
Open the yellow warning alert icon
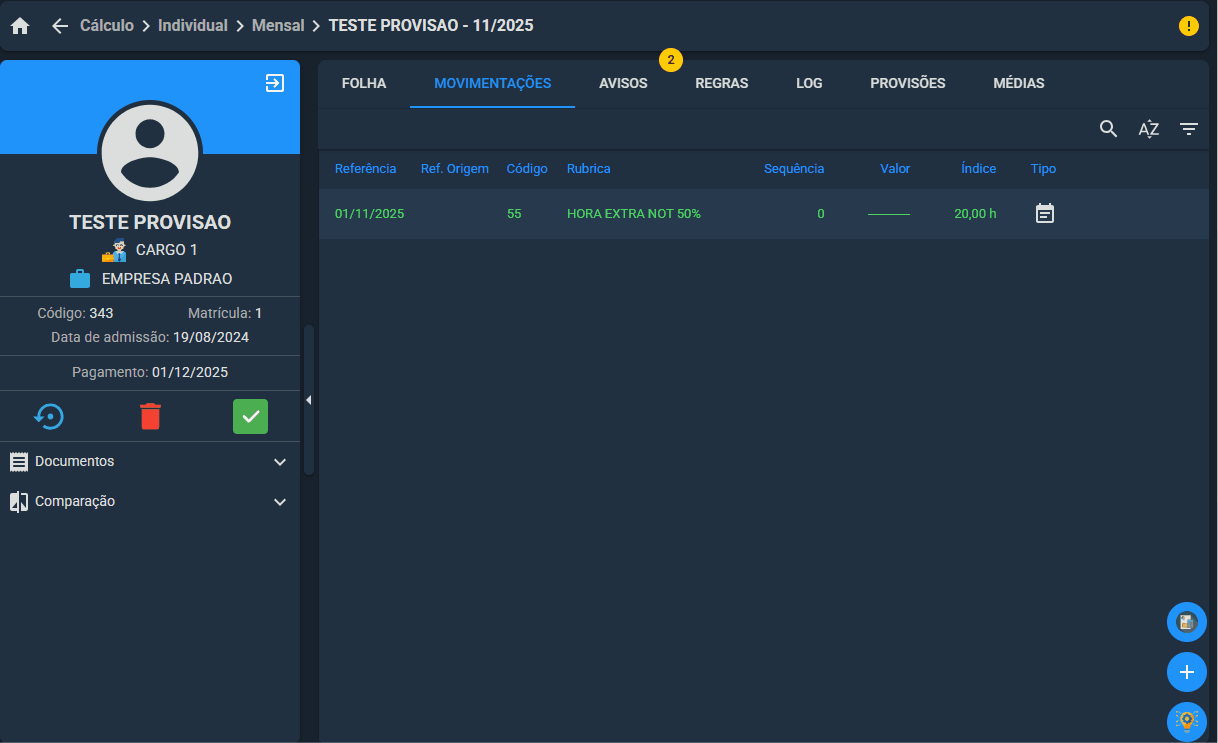coord(1188,26)
